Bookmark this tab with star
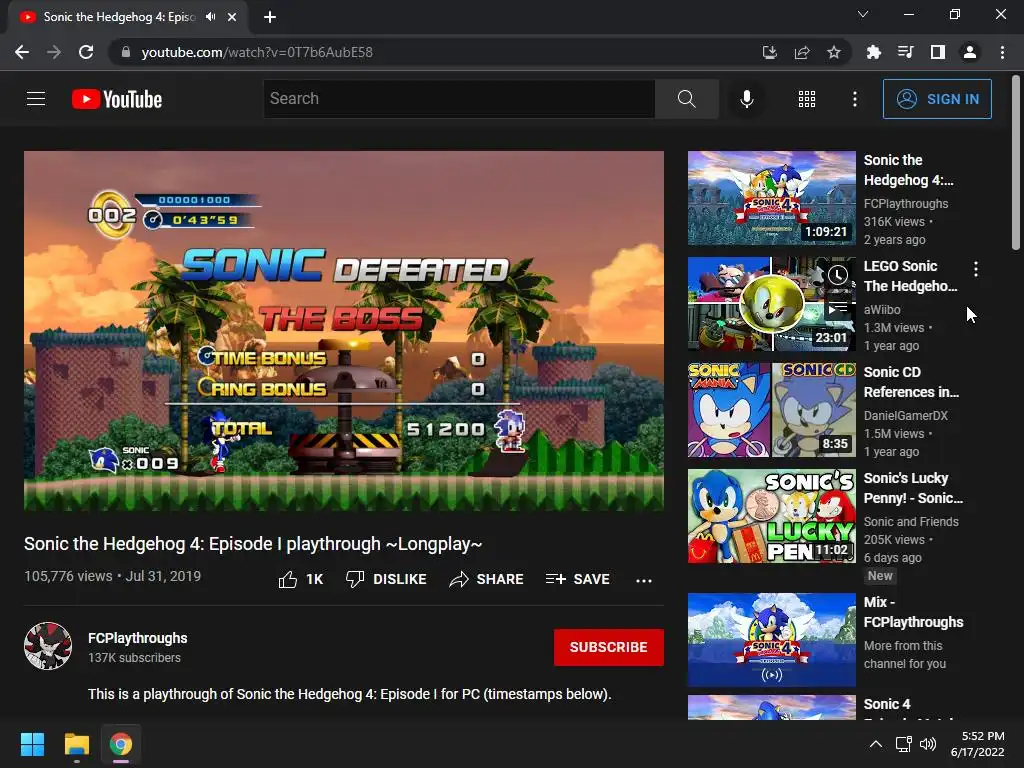Viewport: 1024px width, 768px height. pyautogui.click(x=833, y=52)
